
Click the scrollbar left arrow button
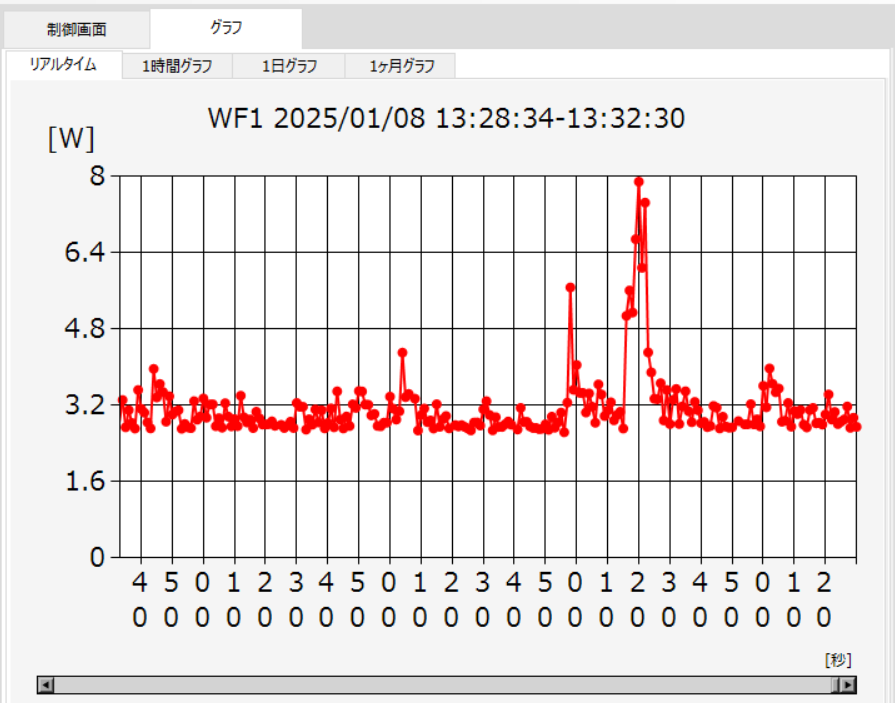(45, 685)
